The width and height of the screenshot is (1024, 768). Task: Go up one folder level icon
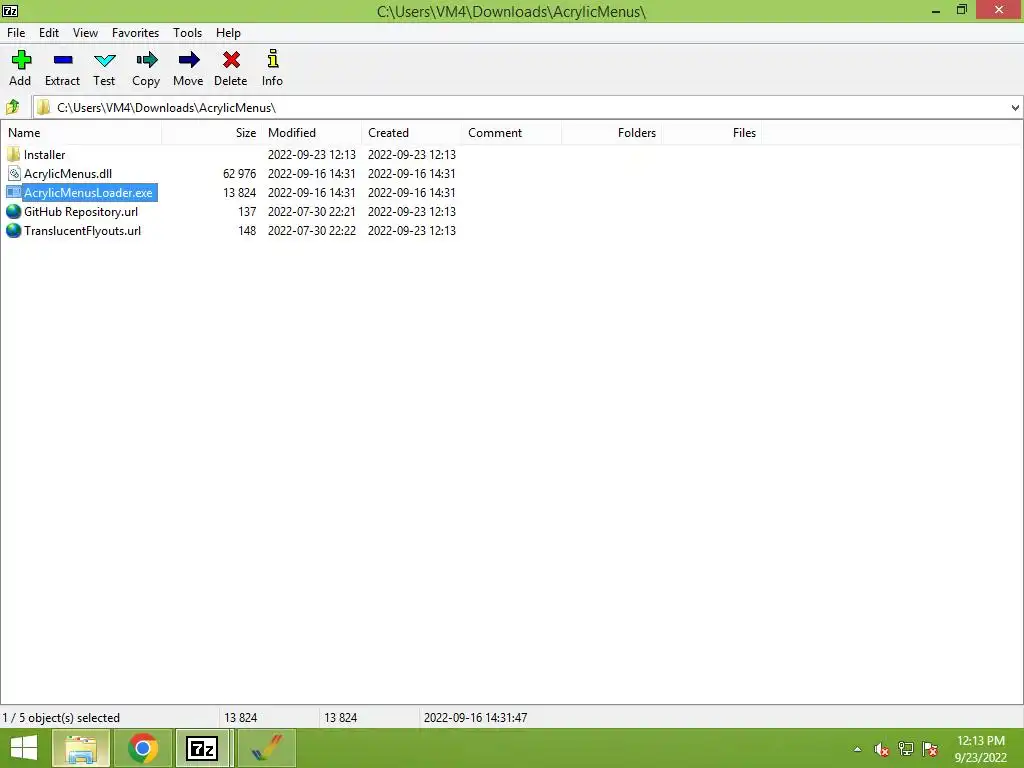click(13, 106)
